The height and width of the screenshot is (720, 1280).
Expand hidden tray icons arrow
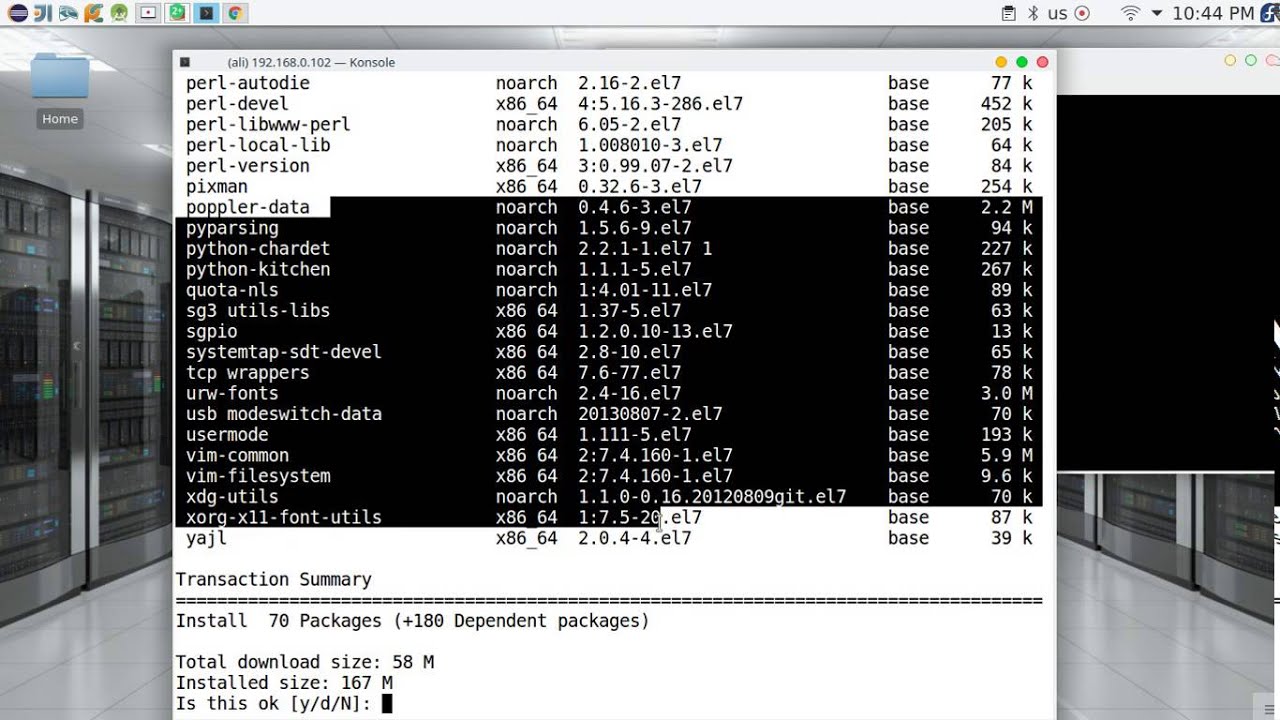pos(1157,13)
